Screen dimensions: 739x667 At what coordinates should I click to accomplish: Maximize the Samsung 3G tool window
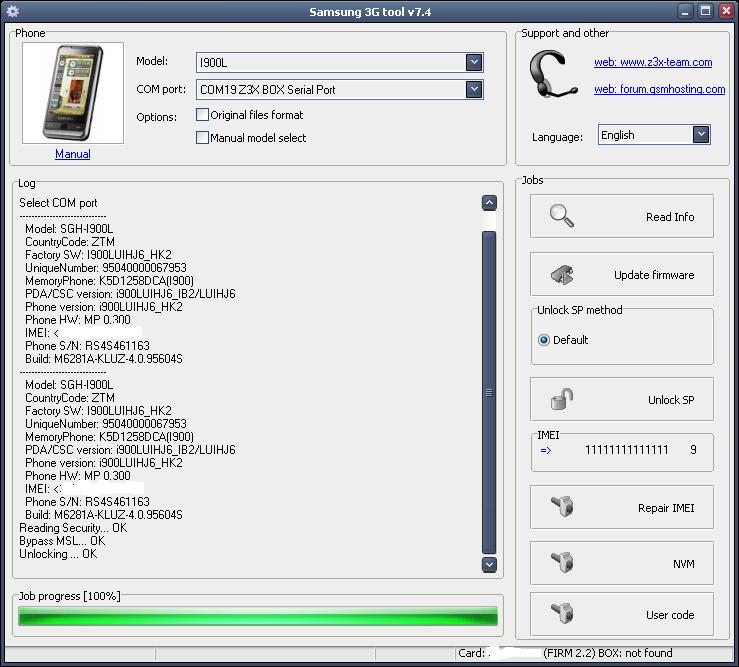706,11
